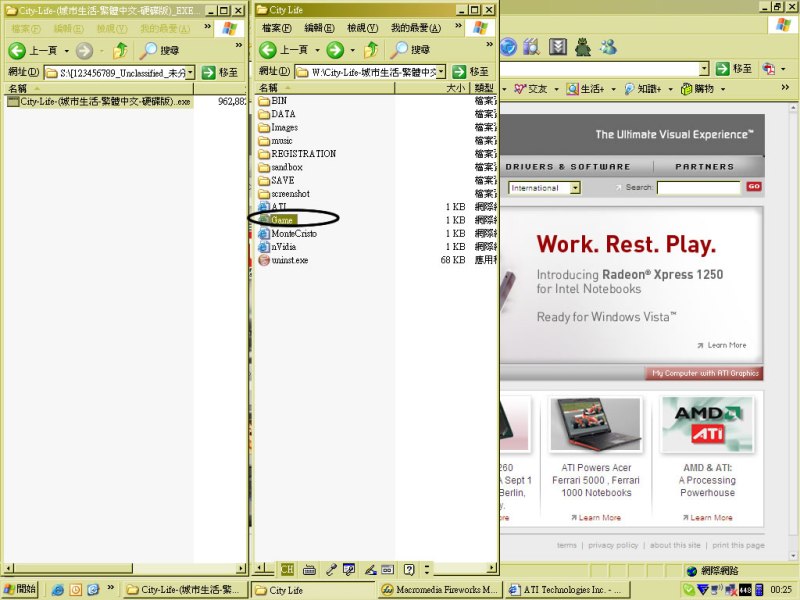Click the 開始 Start button
The image size is (800, 600).
coord(20,589)
